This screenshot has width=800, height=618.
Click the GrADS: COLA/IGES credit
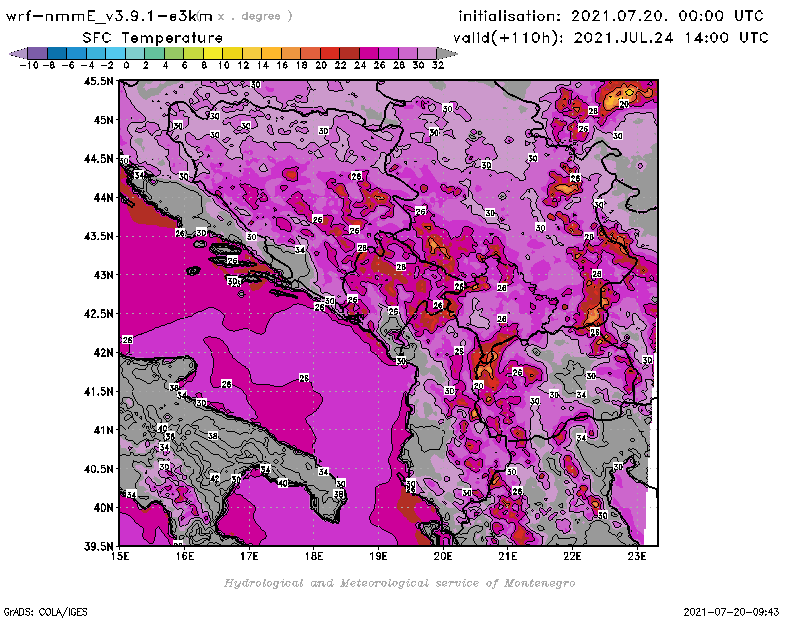pos(36,610)
